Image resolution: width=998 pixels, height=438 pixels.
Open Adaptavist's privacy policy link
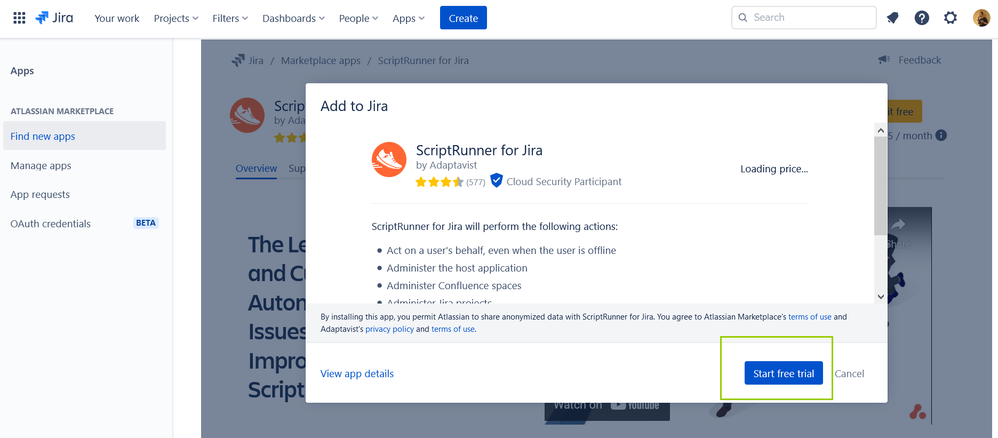tap(390, 329)
